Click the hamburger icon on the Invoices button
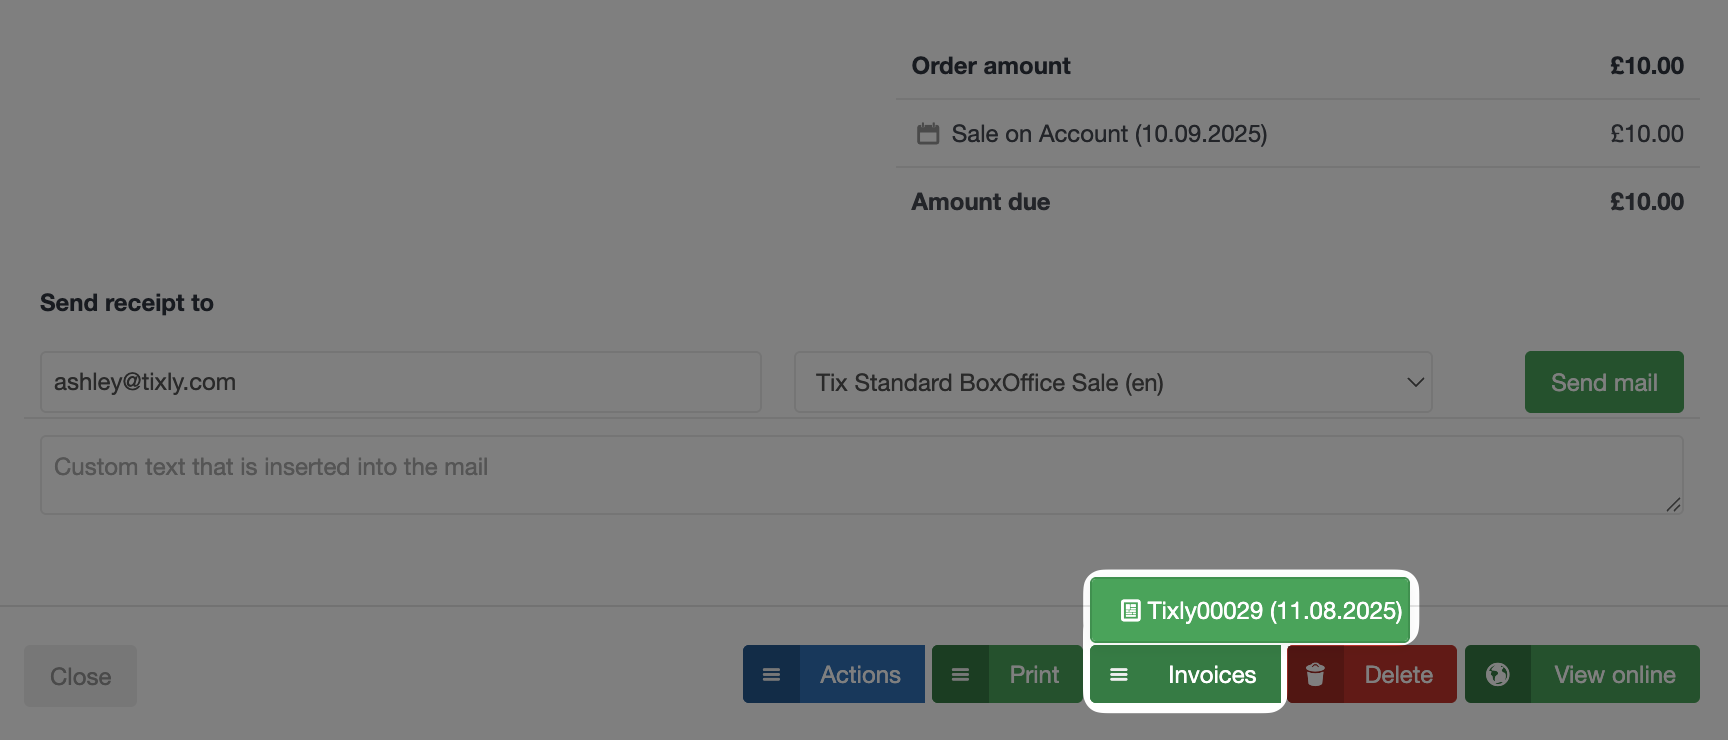The image size is (1728, 740). click(x=1119, y=675)
